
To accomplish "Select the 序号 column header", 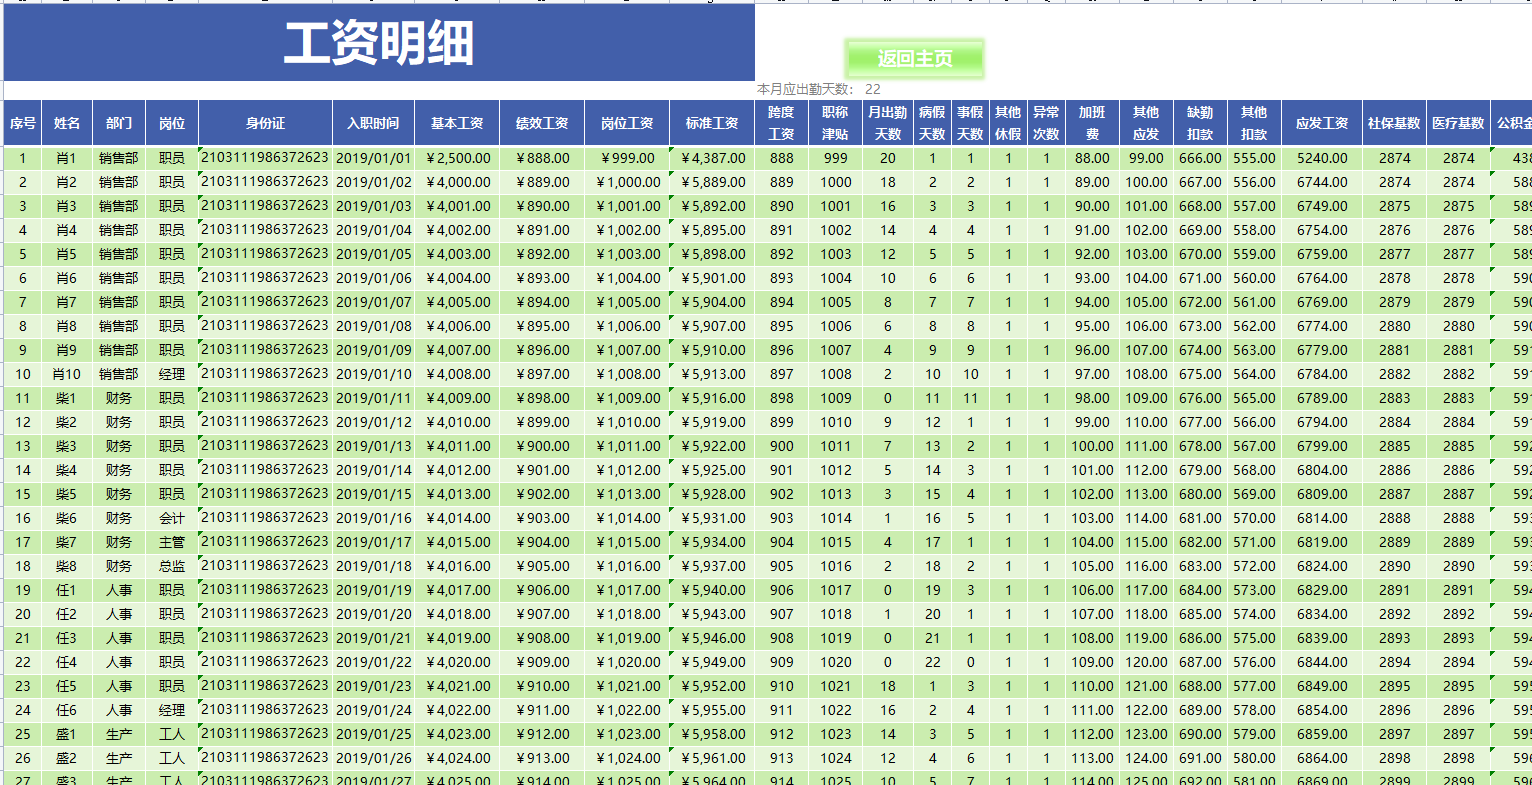I will [x=23, y=123].
